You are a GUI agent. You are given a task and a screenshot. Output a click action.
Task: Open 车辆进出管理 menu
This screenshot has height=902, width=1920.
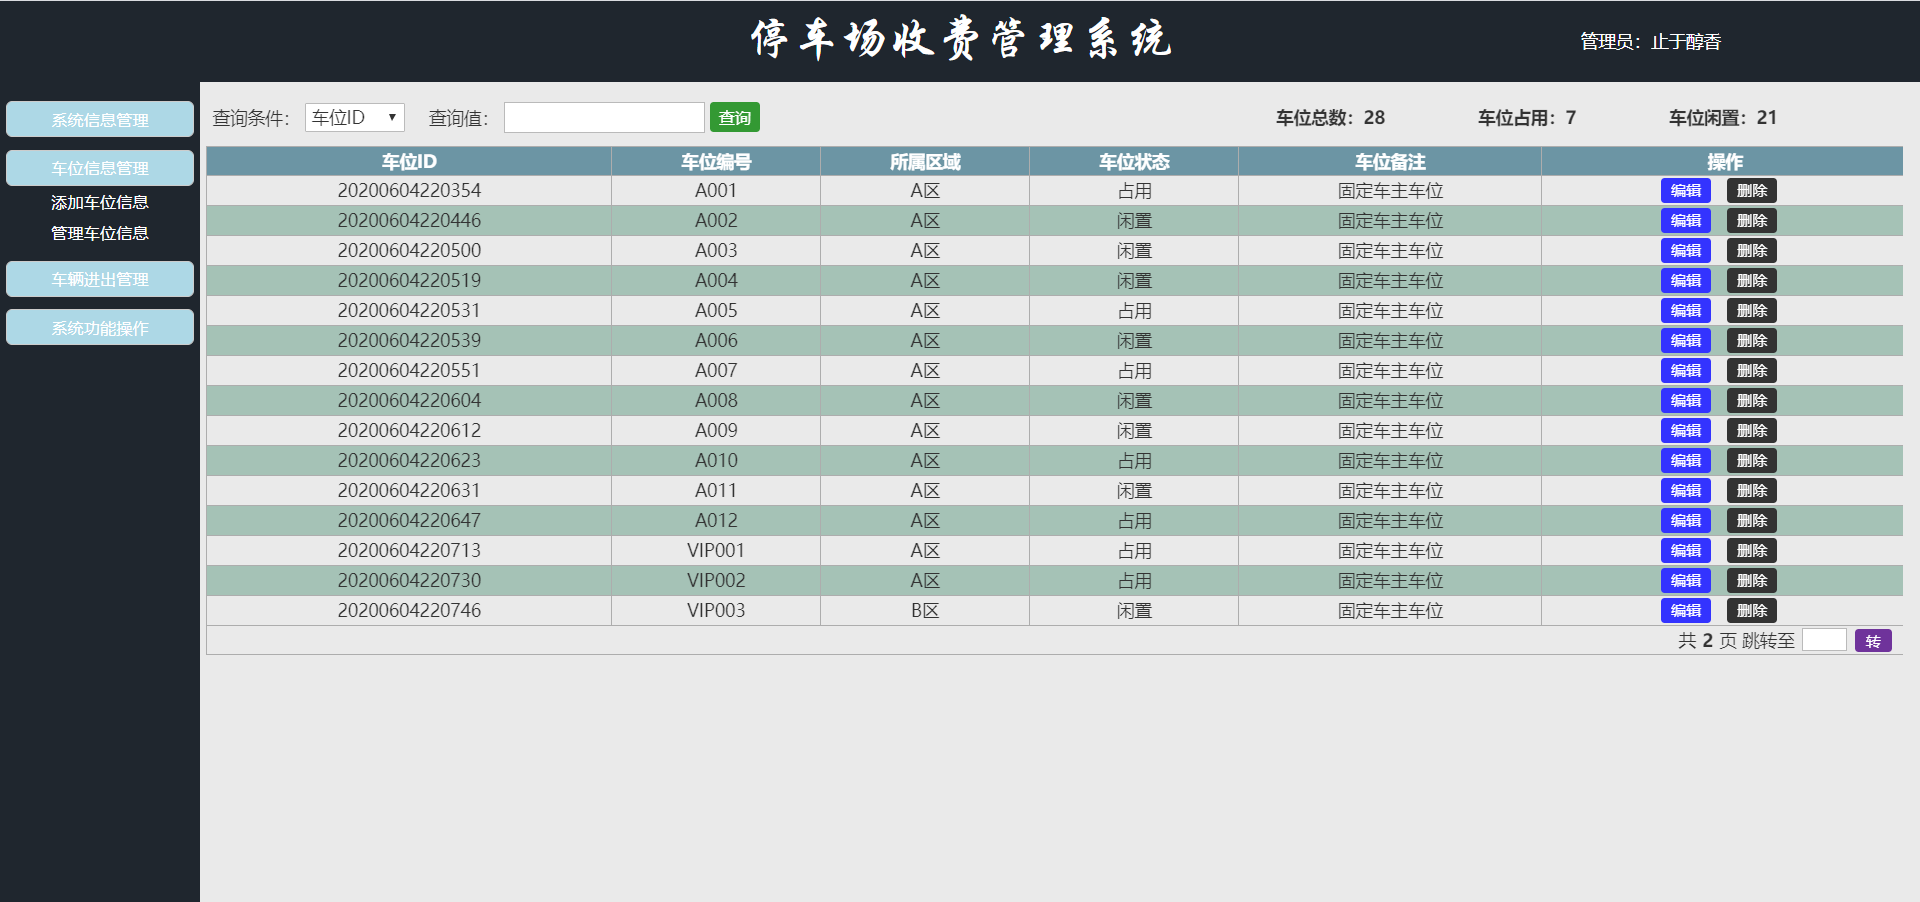tap(100, 279)
